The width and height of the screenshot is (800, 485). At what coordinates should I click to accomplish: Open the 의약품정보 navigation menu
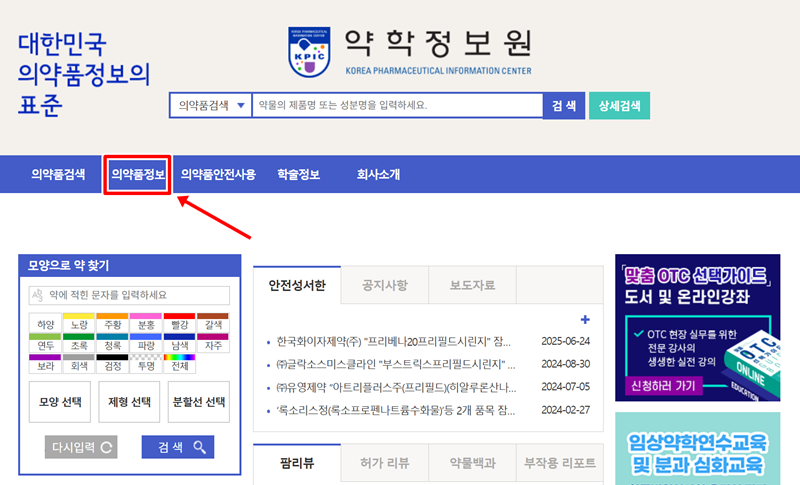138,174
